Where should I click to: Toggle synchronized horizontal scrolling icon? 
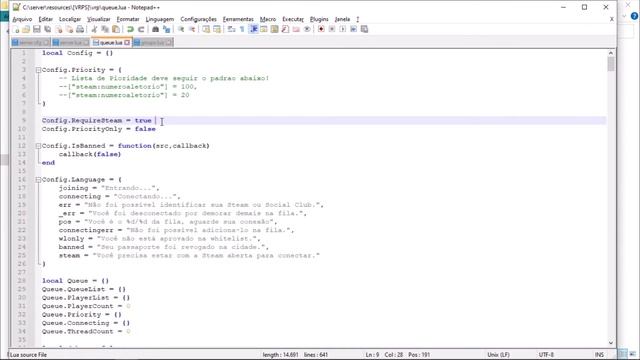217,29
